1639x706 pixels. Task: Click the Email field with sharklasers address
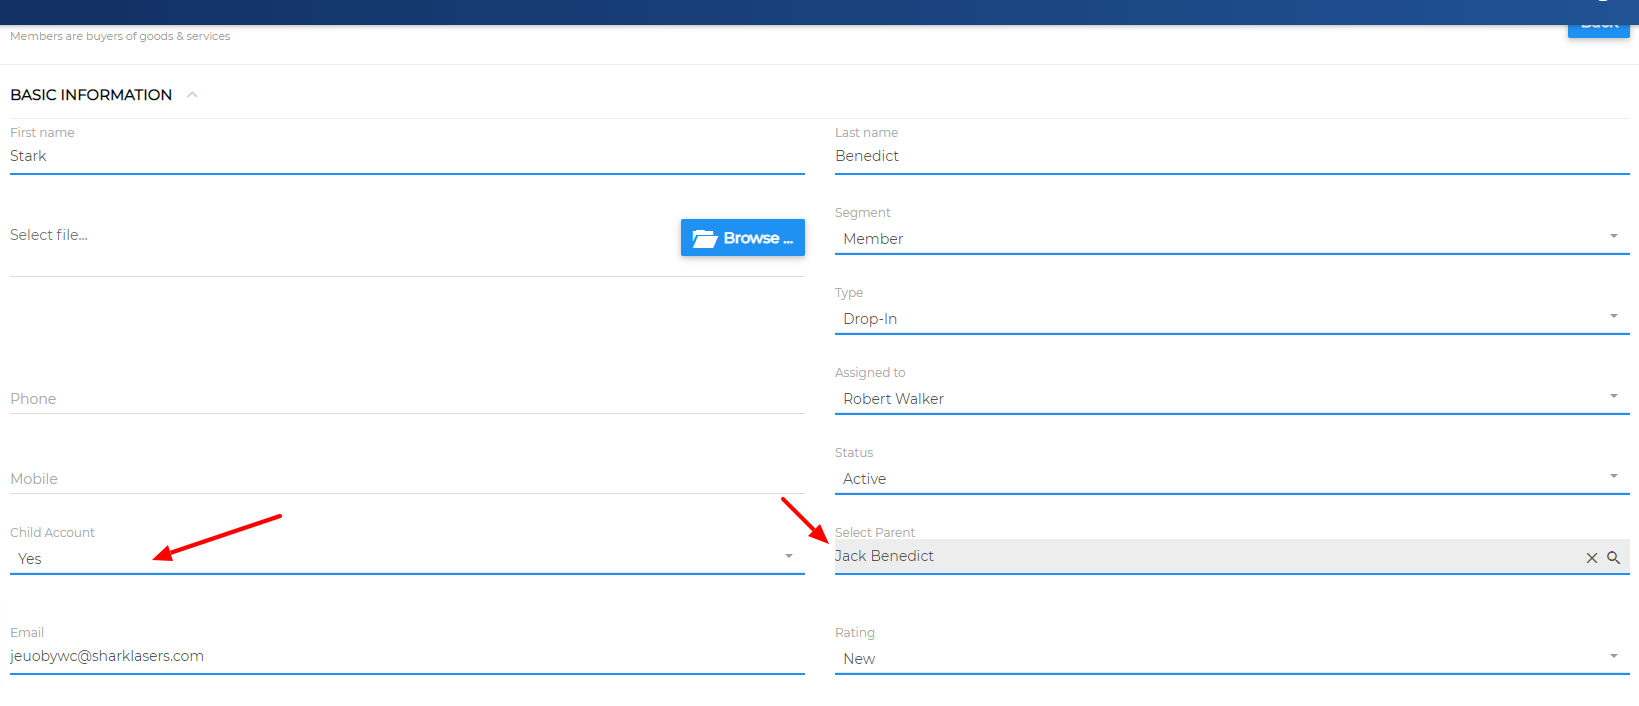pos(407,656)
